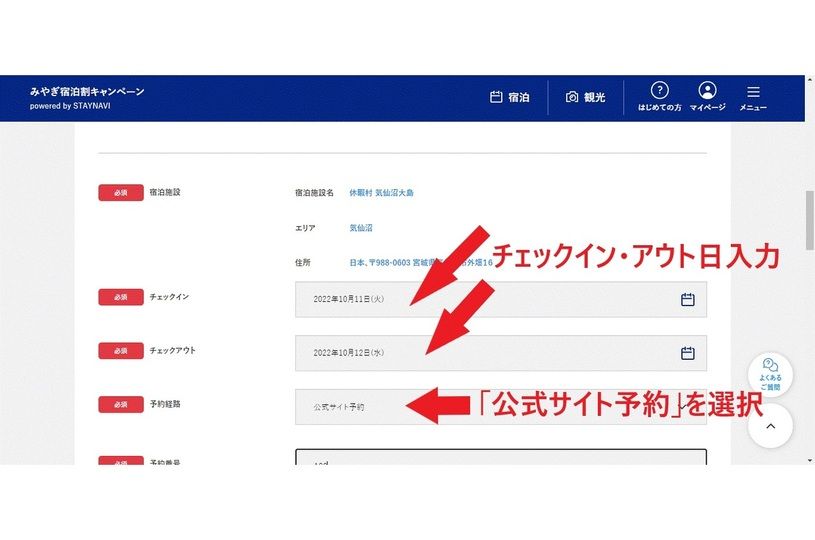Screen dimensions: 815x540
Task: Click the area link 気仙沼
Action: coord(361,228)
